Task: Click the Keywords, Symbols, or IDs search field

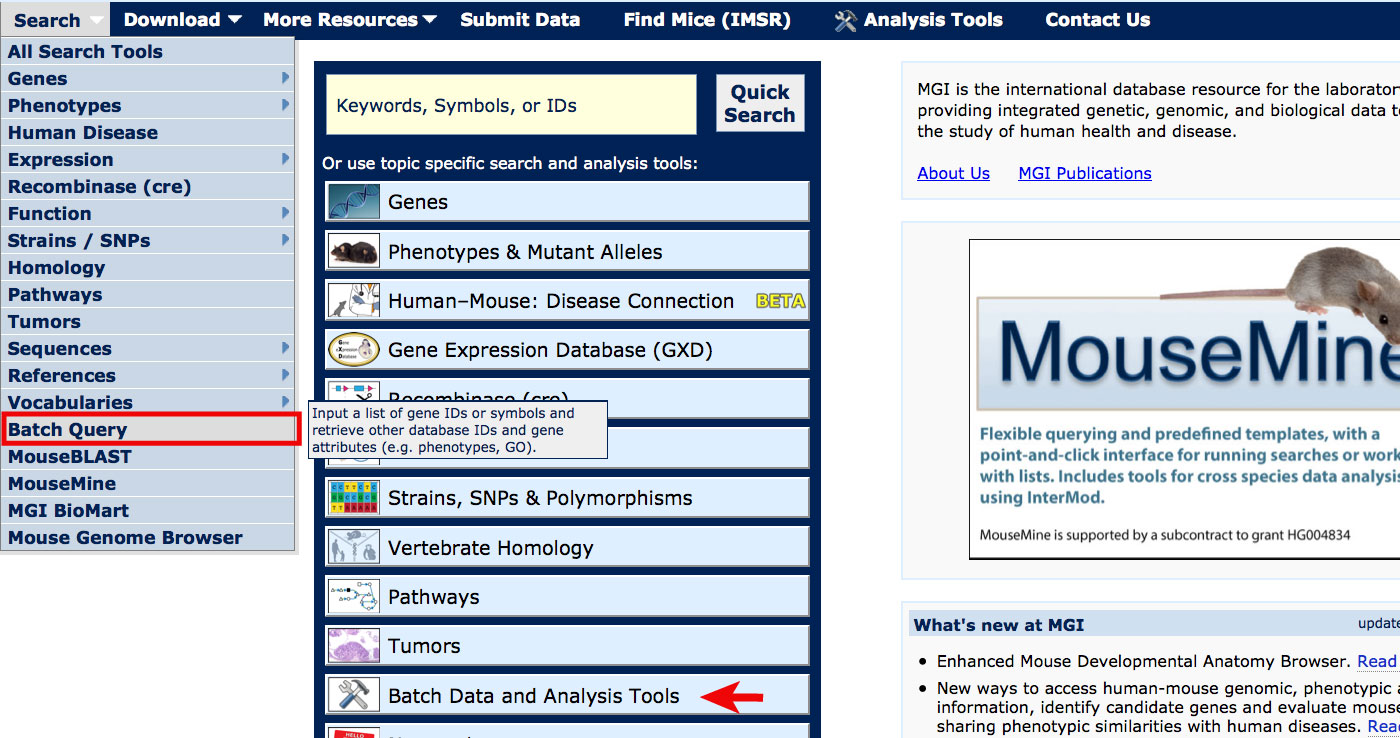Action: (x=511, y=105)
